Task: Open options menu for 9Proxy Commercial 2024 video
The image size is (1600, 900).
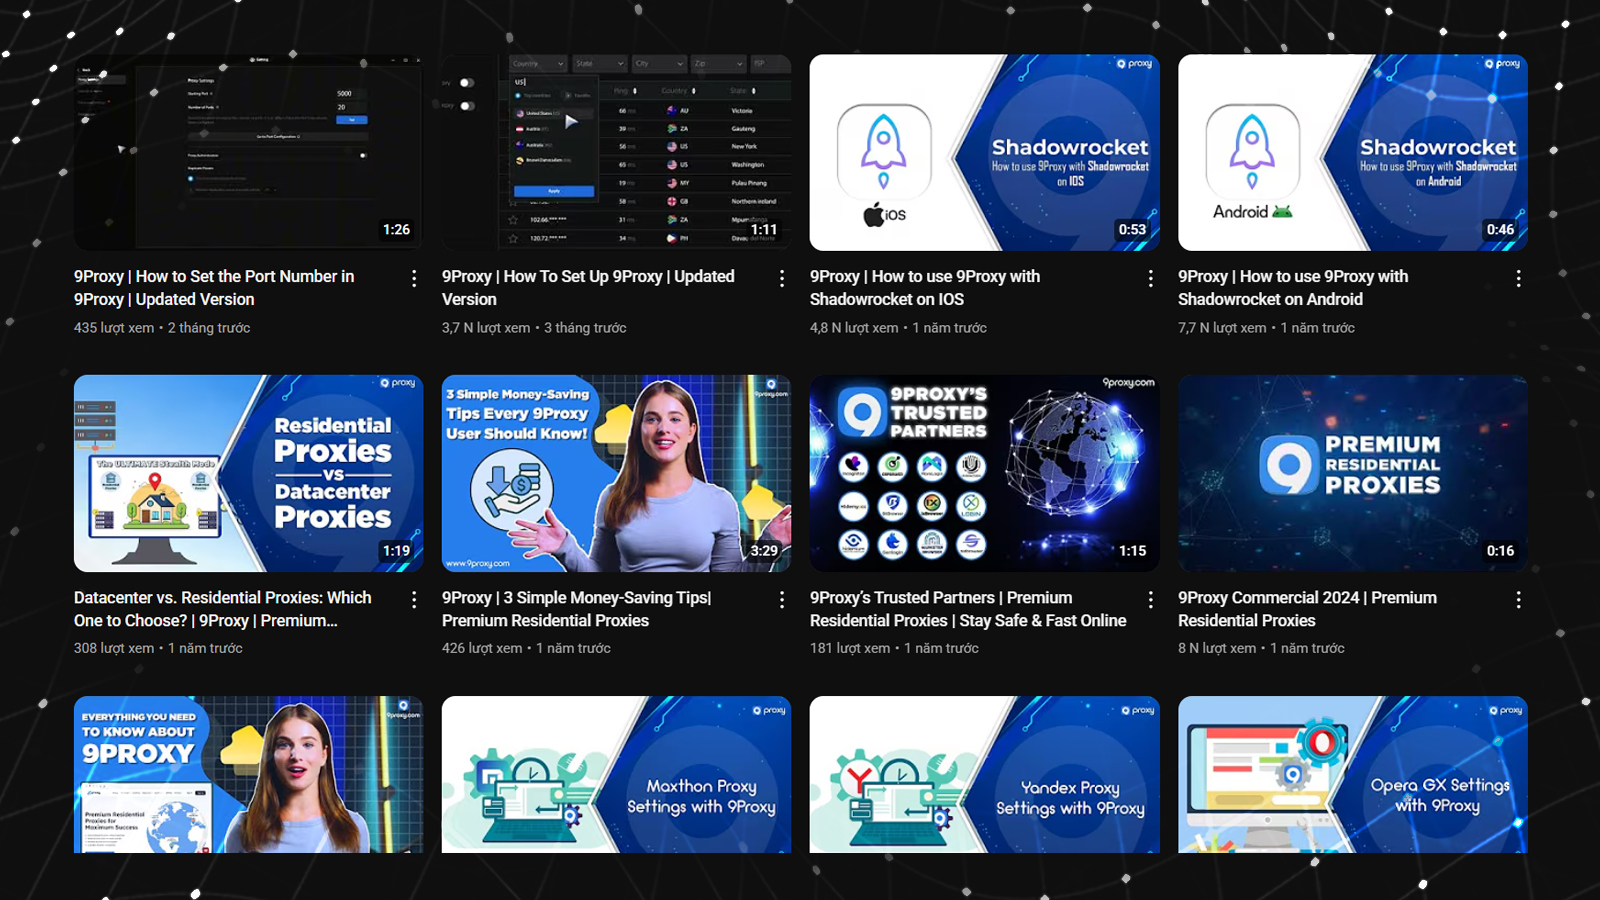Action: click(1518, 600)
